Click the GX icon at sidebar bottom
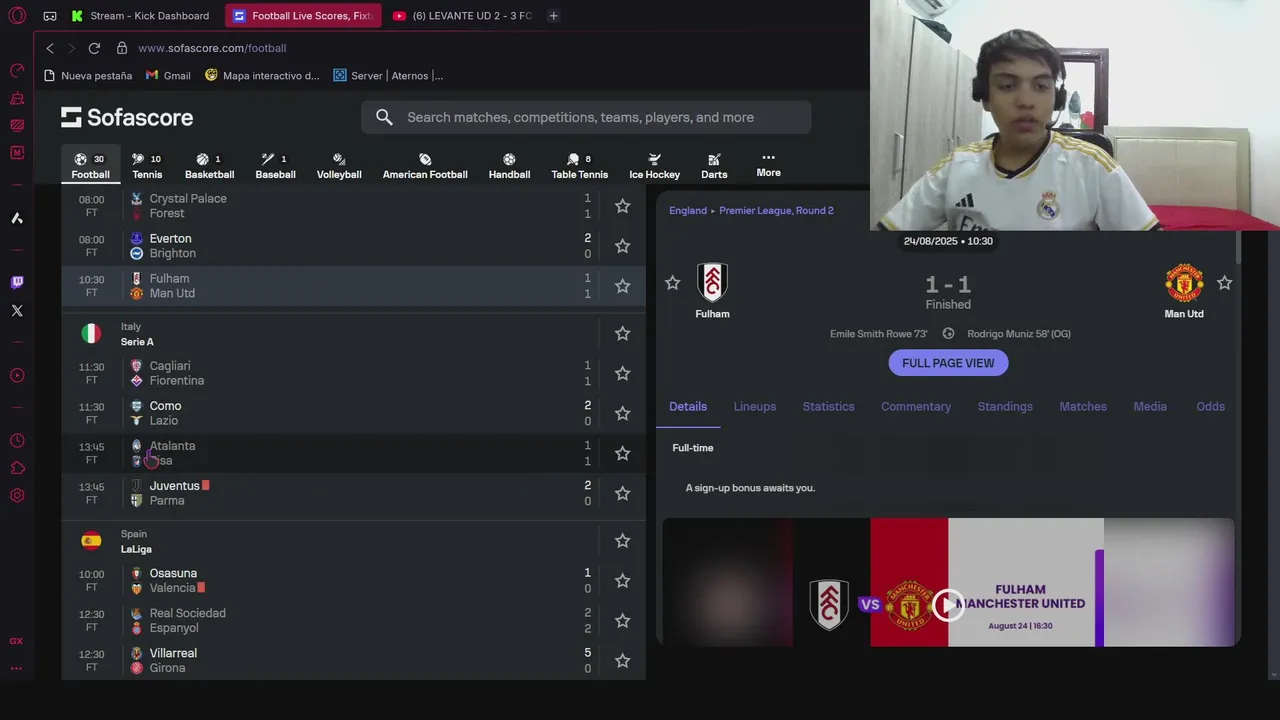 click(16, 641)
